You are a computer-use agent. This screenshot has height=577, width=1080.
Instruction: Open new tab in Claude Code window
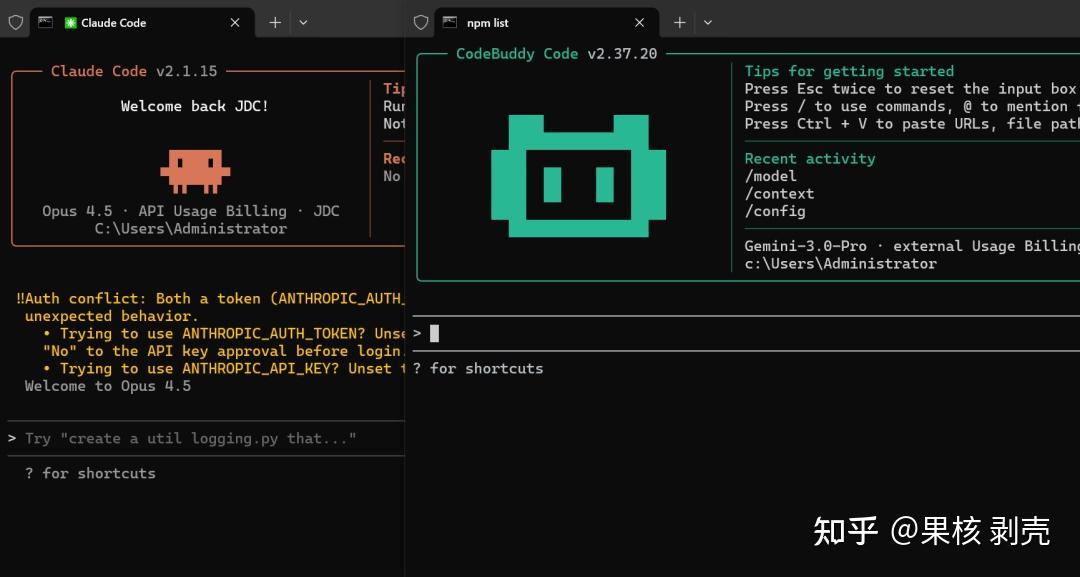[275, 23]
